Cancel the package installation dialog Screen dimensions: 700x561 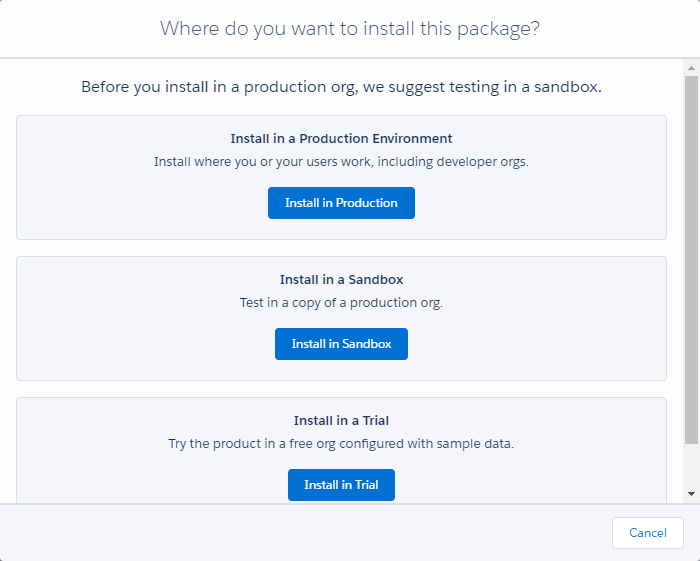coord(647,533)
